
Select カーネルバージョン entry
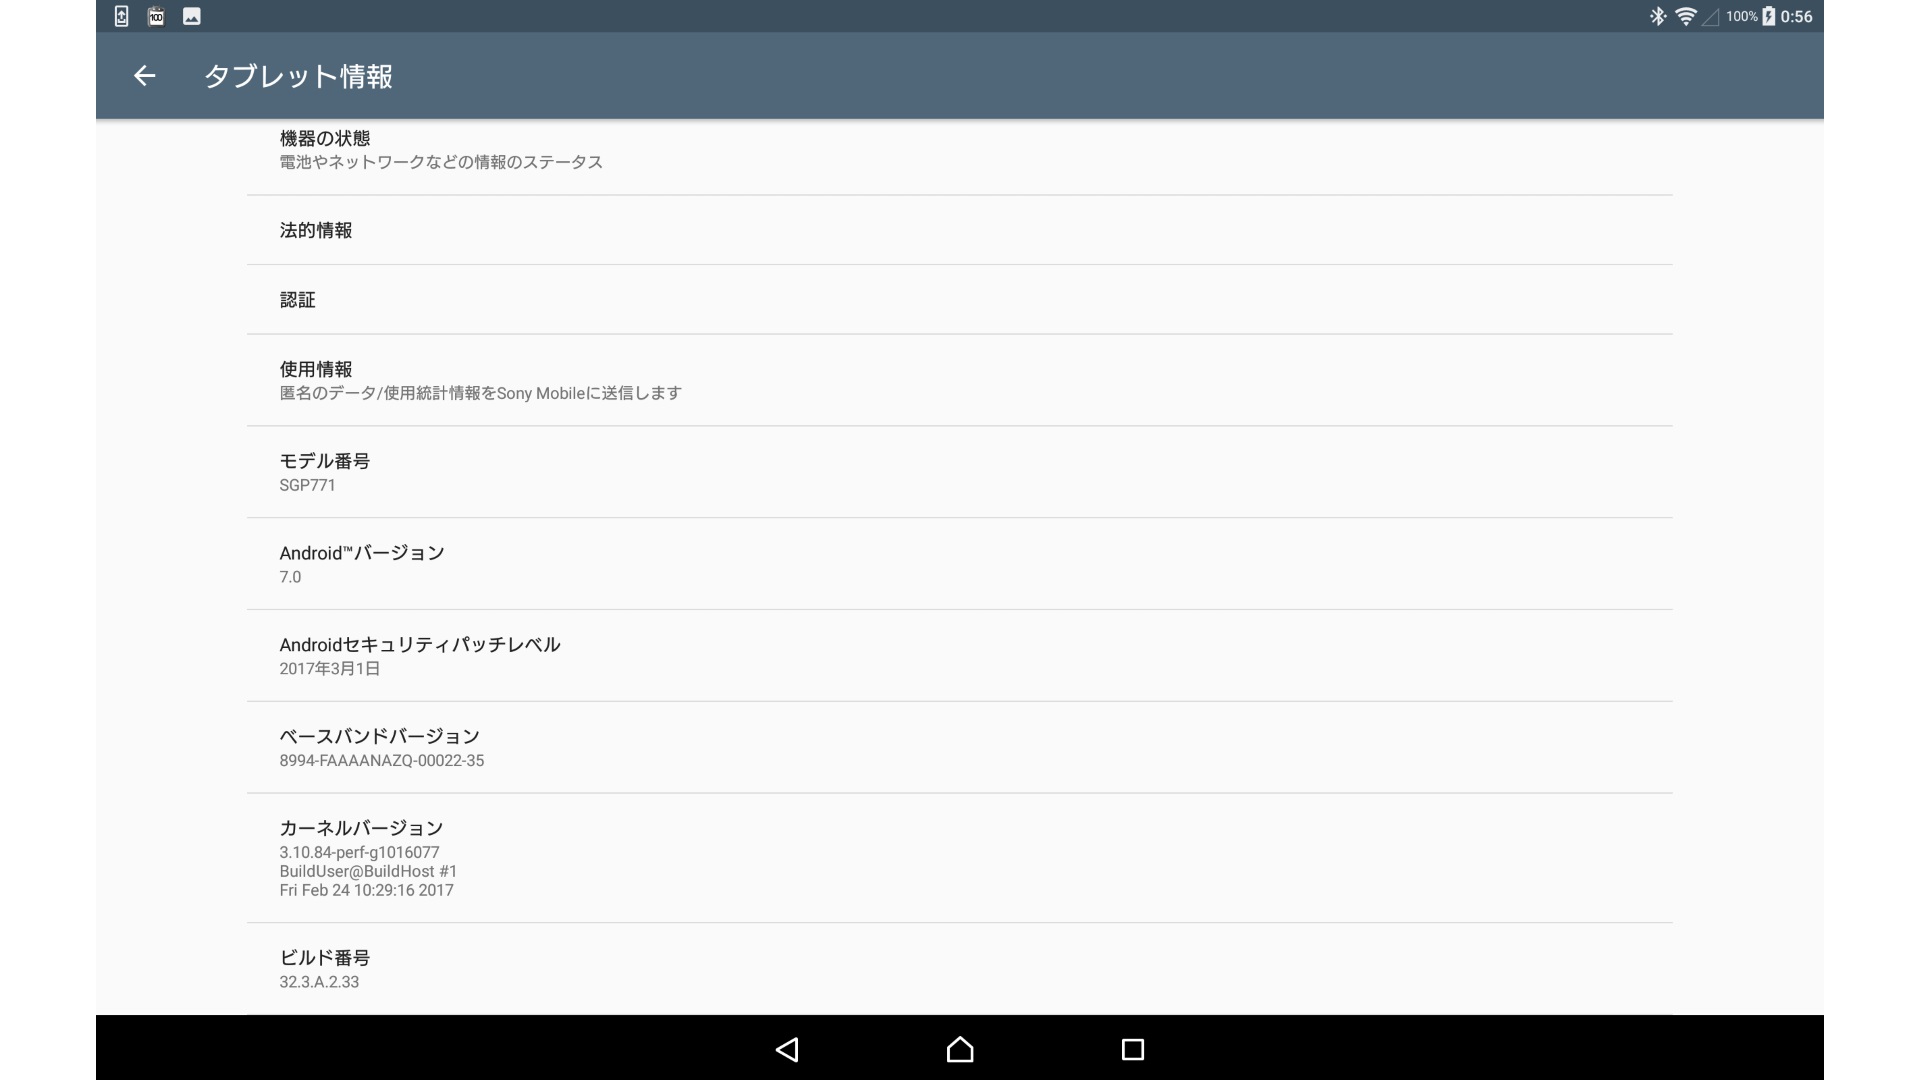click(x=960, y=858)
